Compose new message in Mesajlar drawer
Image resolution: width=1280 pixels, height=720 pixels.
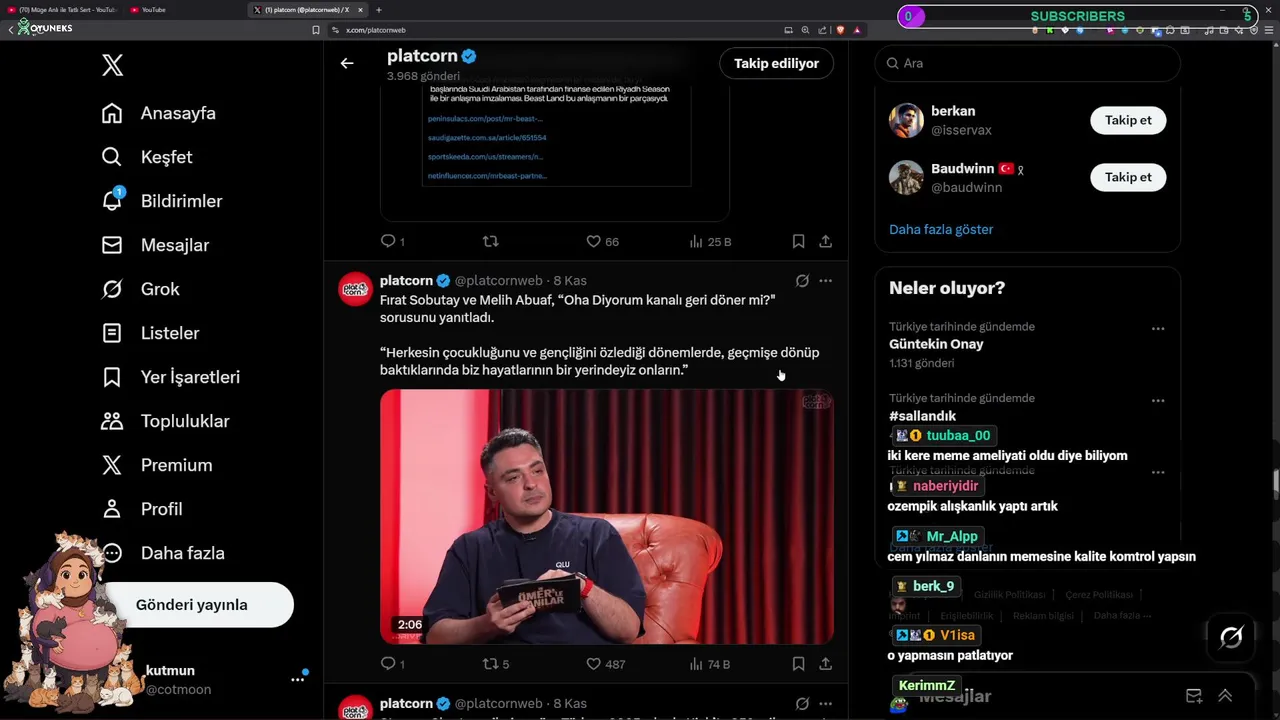tap(1194, 696)
